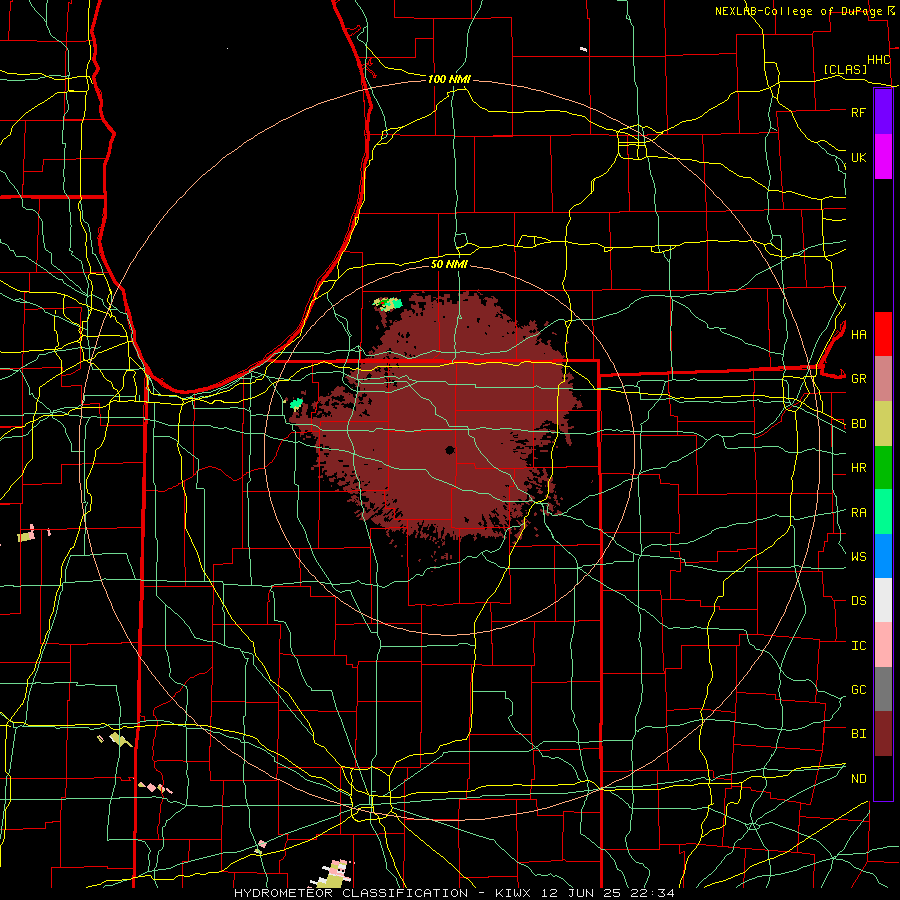Viewport: 900px width, 900px height.
Task: Click the 'HHC' product code text
Action: (878, 60)
